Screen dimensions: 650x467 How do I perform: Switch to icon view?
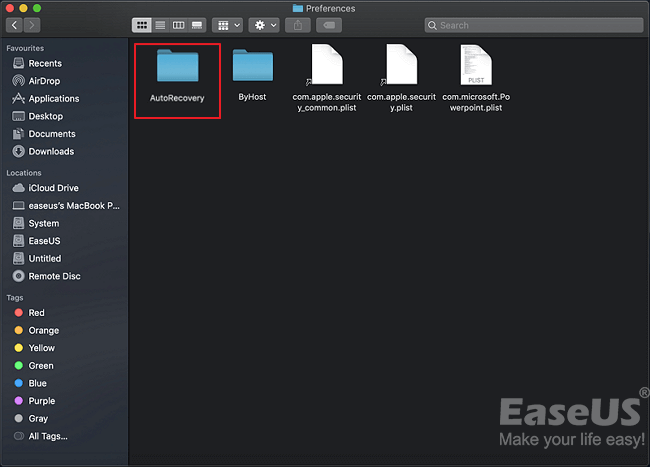142,25
